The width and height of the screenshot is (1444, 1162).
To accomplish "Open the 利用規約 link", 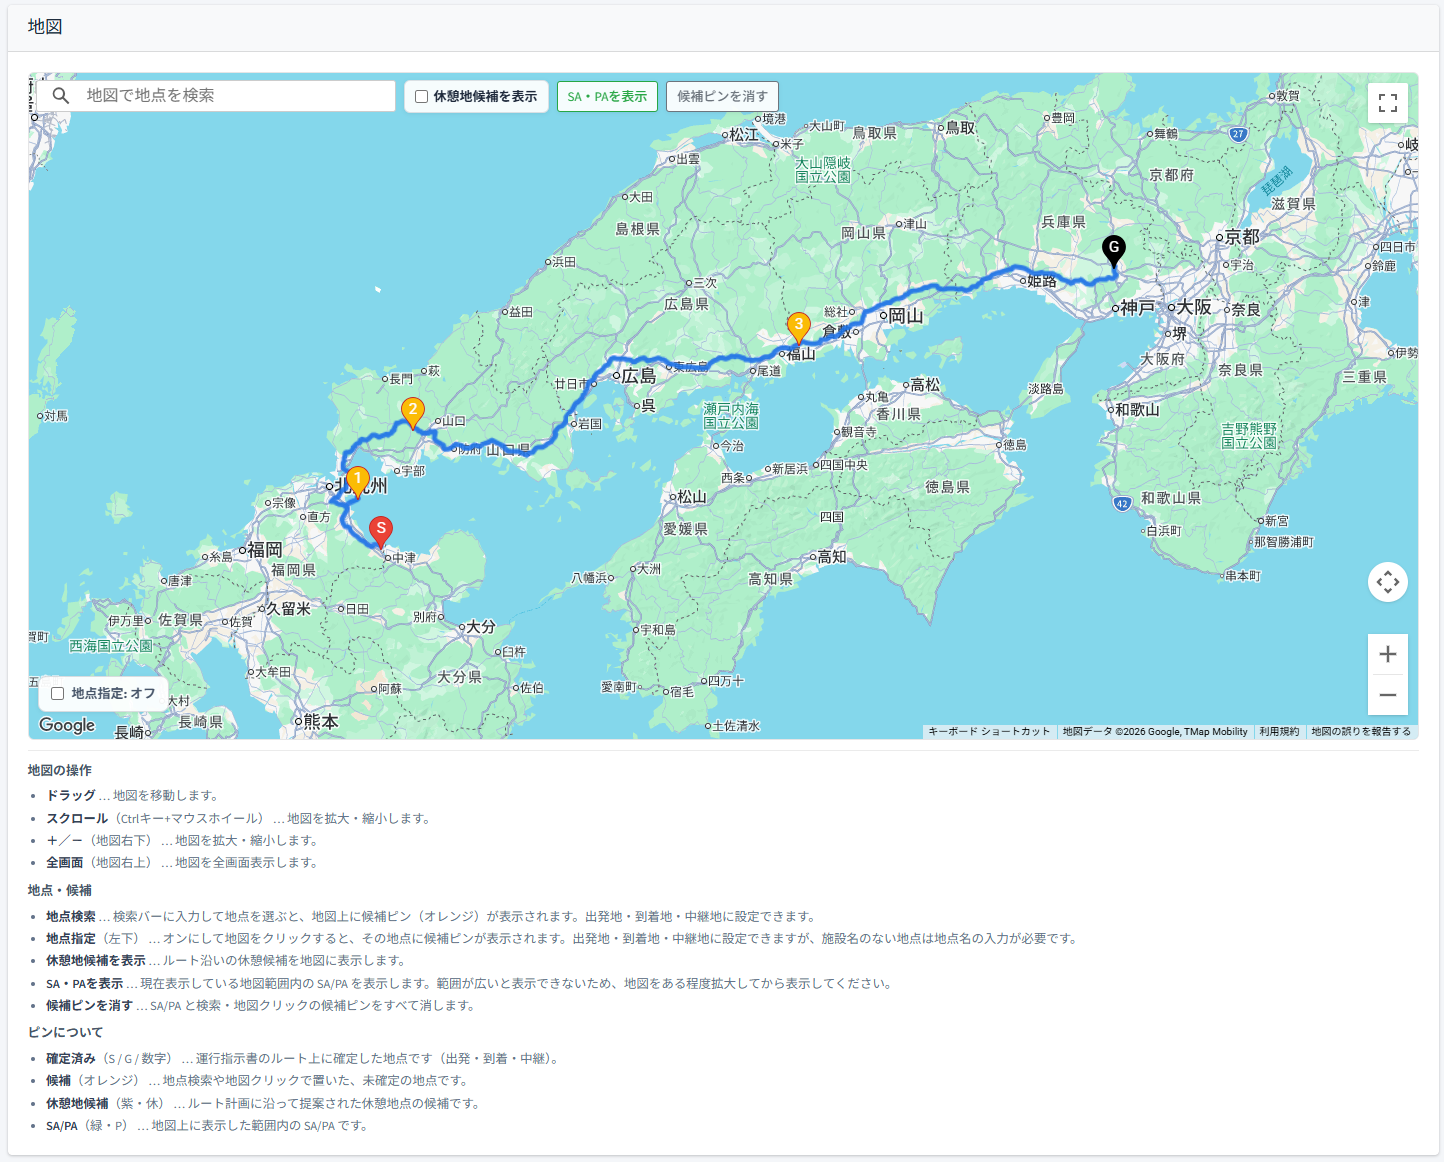I will point(1279,732).
